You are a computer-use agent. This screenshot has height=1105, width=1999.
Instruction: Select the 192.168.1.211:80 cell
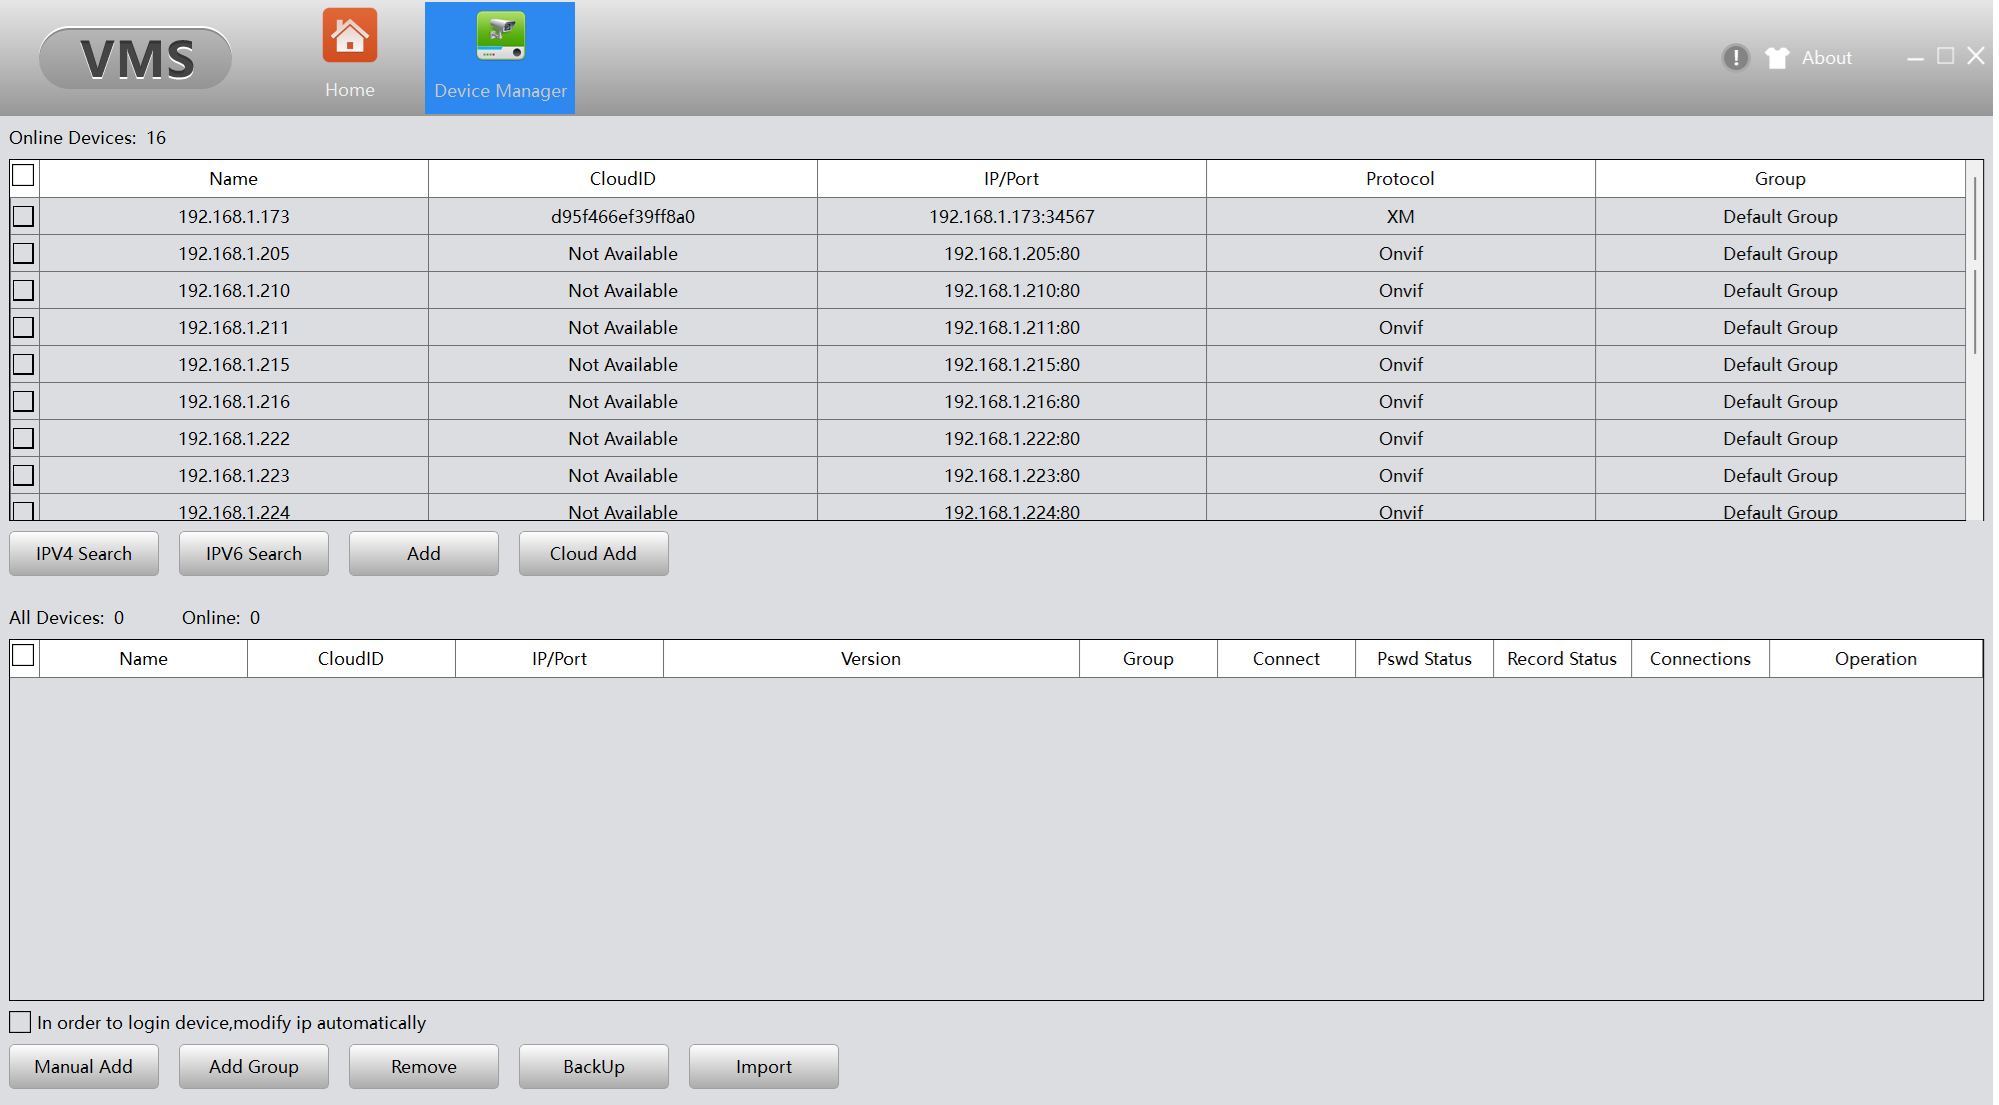[1012, 327]
